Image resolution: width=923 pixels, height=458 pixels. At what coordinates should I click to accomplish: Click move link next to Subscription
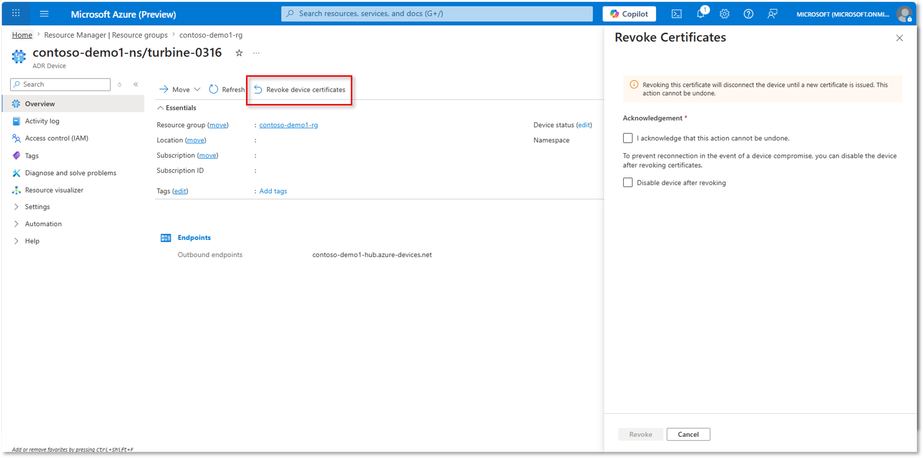[208, 155]
